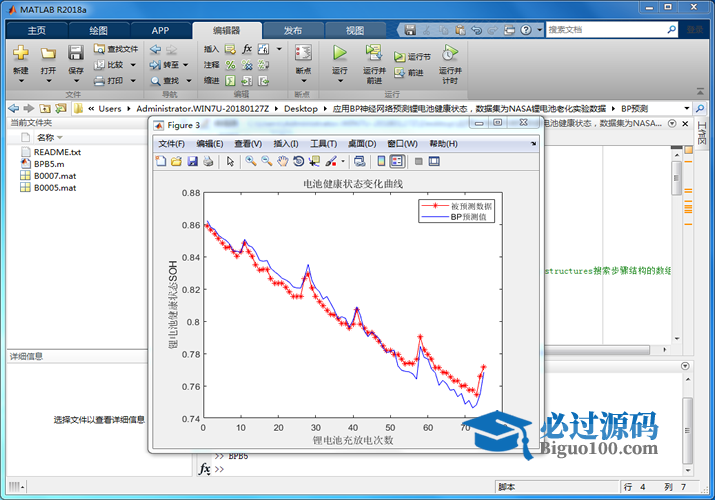Click the Zoom In magnifier in Figure 3

pyautogui.click(x=251, y=161)
